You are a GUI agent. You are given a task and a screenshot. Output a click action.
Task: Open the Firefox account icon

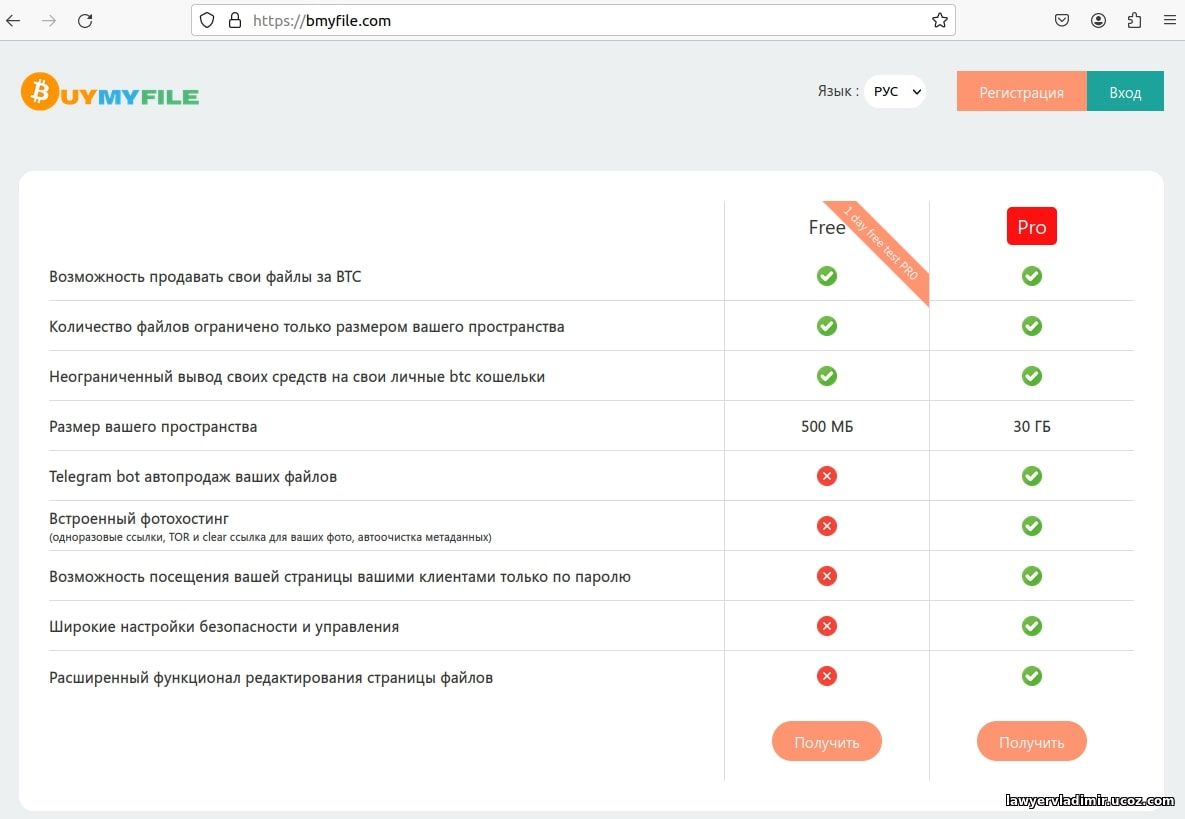[1098, 20]
